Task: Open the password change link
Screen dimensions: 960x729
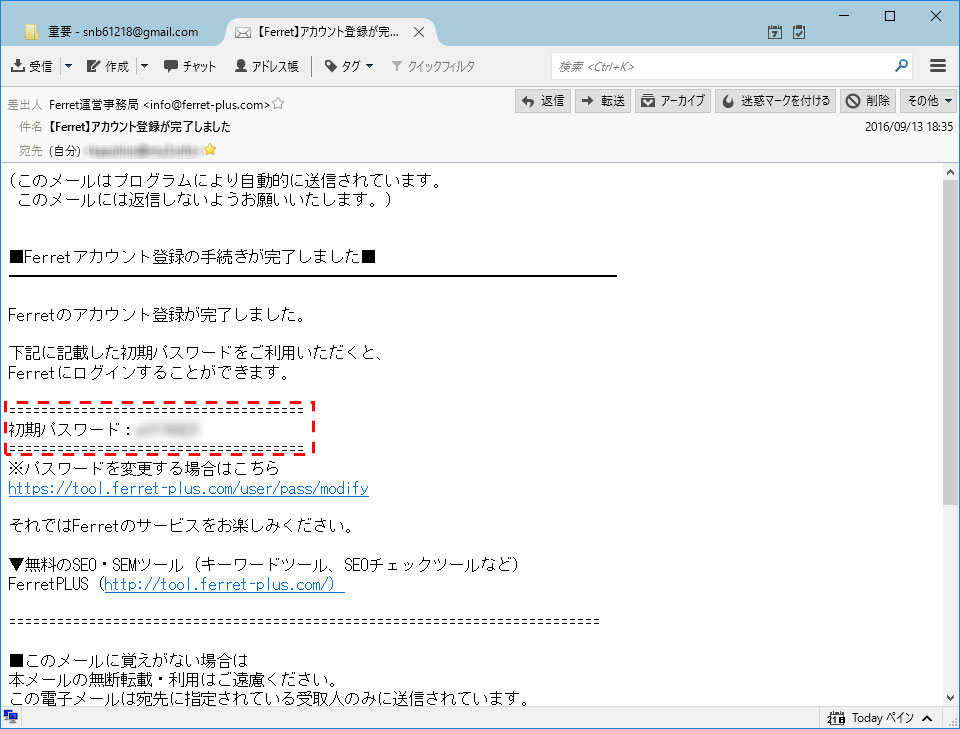Action: pyautogui.click(x=189, y=488)
